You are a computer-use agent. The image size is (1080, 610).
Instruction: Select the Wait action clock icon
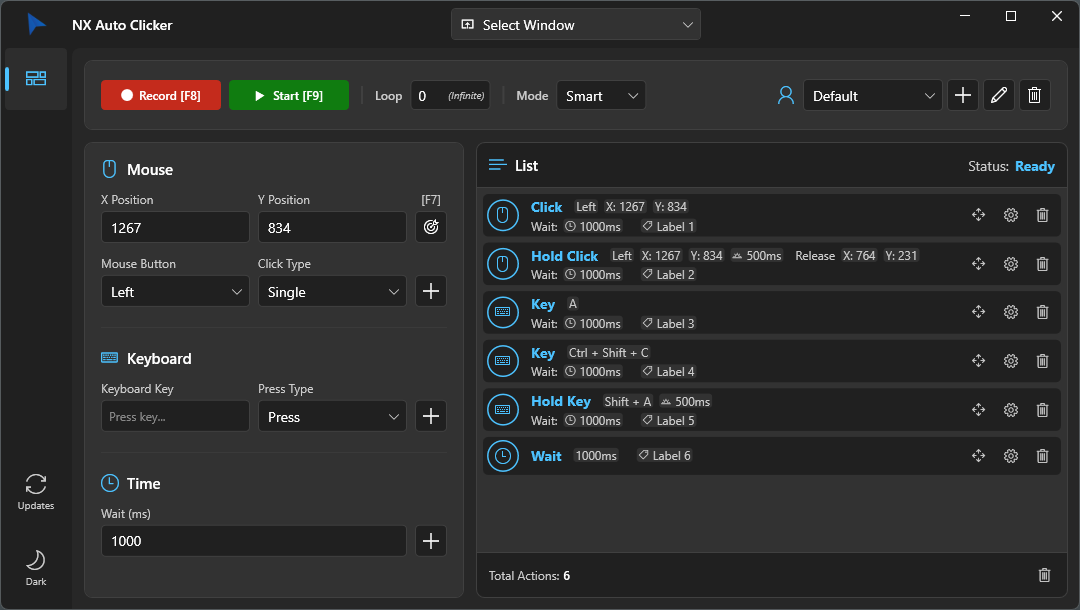[x=503, y=456]
